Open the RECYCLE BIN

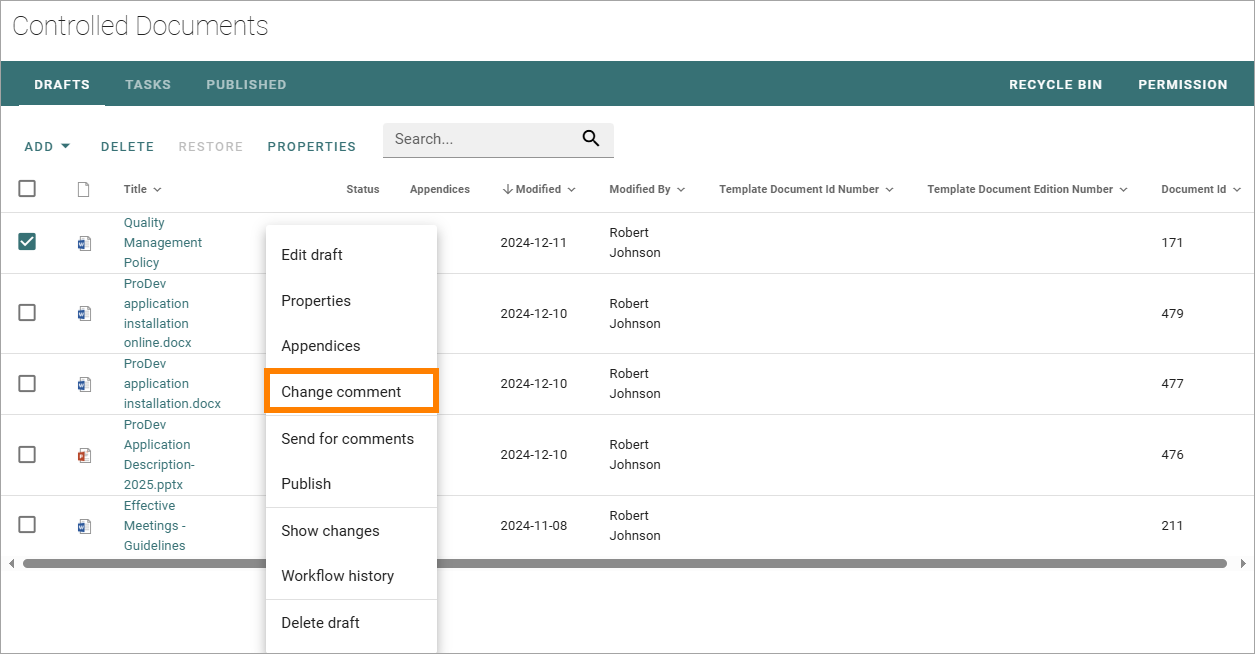click(1055, 85)
